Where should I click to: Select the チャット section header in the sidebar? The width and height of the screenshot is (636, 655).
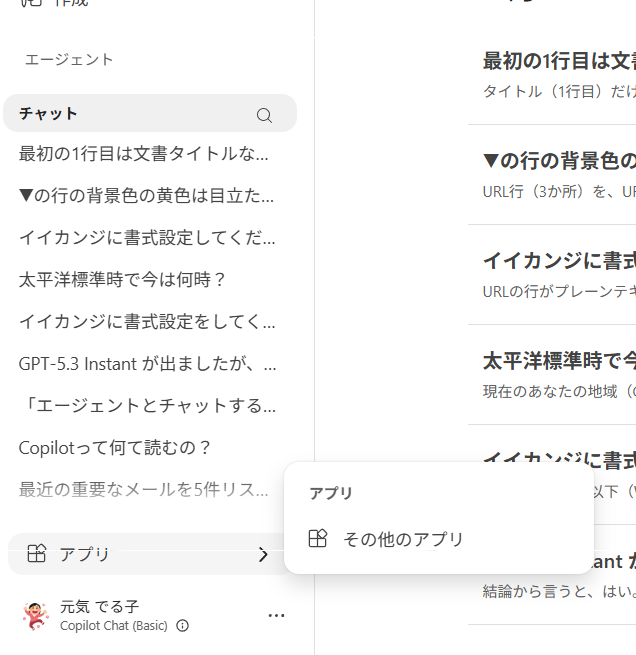(x=49, y=114)
